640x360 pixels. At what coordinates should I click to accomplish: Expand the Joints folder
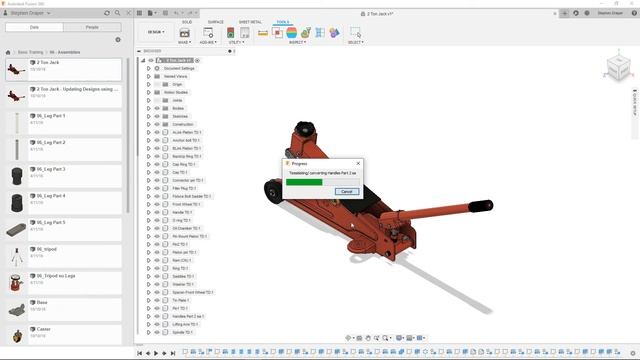click(x=149, y=100)
